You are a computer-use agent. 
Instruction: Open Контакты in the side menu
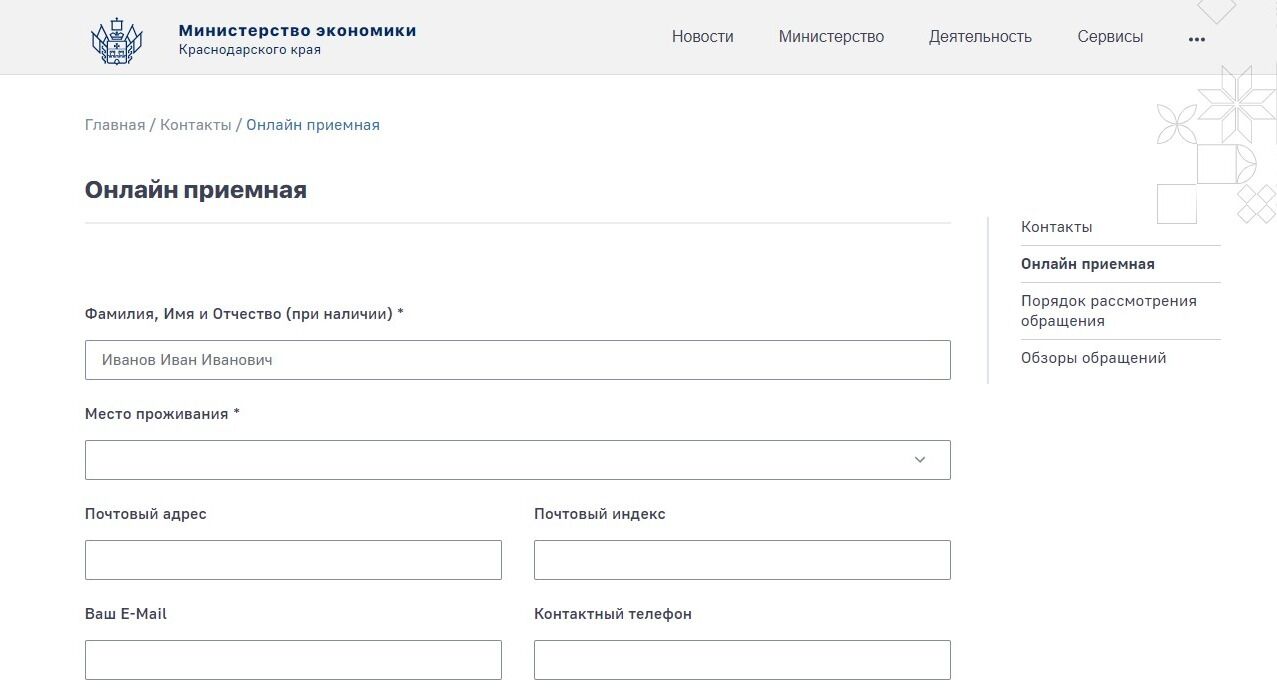[1056, 227]
